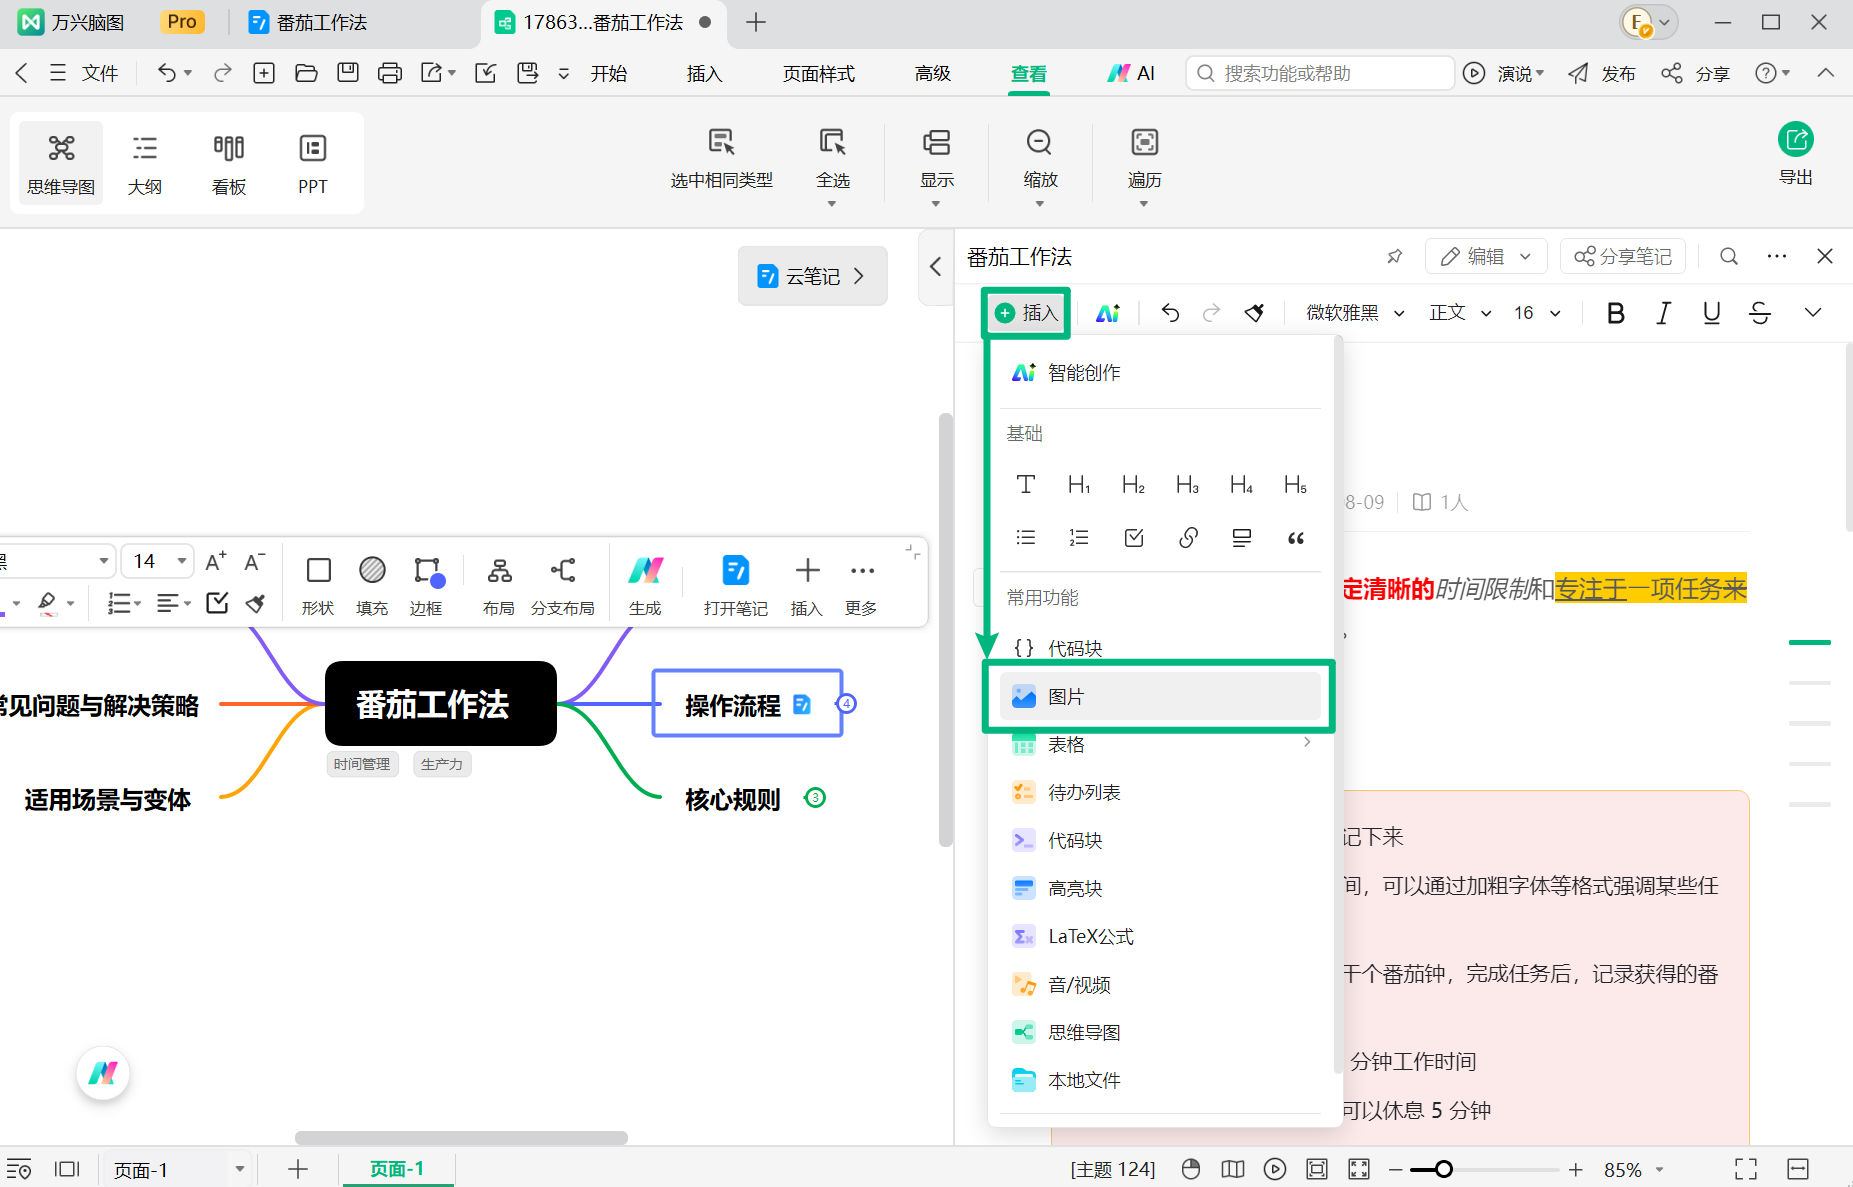The width and height of the screenshot is (1853, 1187).
Task: Click the Save icon in top toolbar
Action: 348,73
